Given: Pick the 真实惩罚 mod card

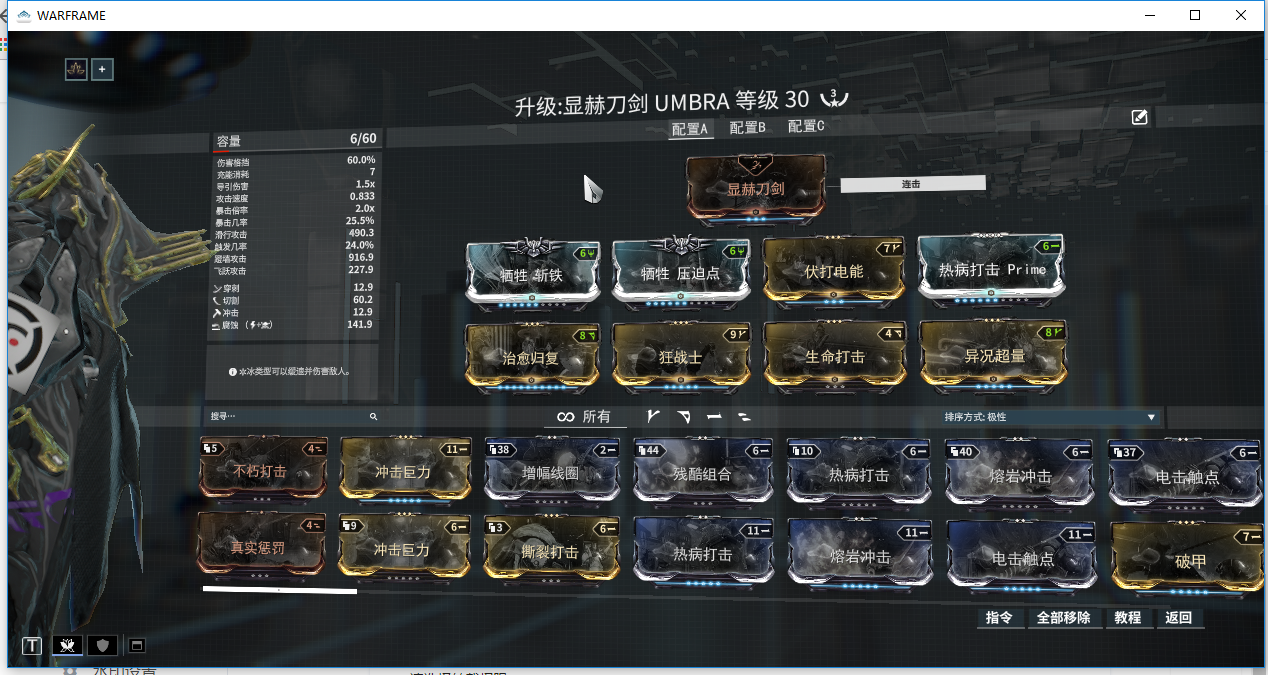Looking at the screenshot, I should pos(261,545).
